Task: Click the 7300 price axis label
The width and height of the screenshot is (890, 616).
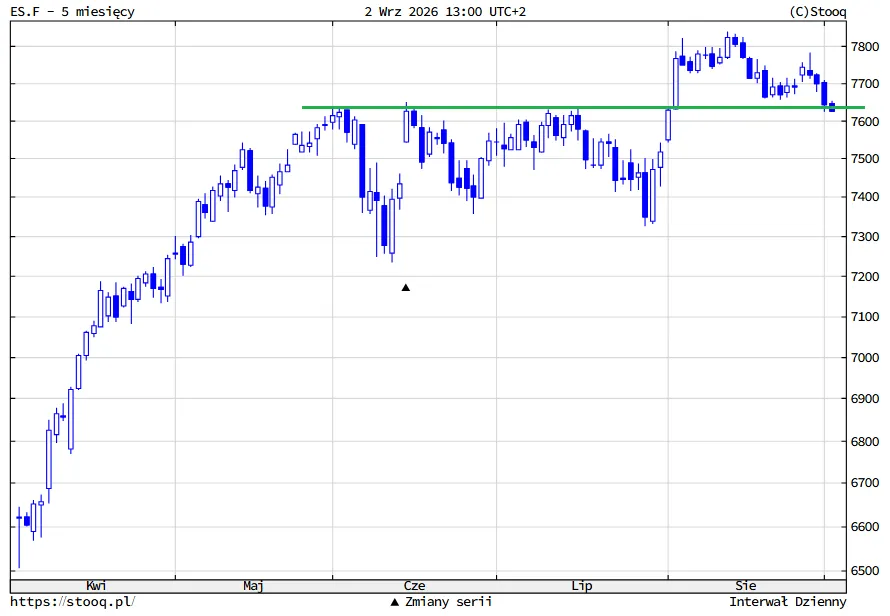Action: coord(865,237)
